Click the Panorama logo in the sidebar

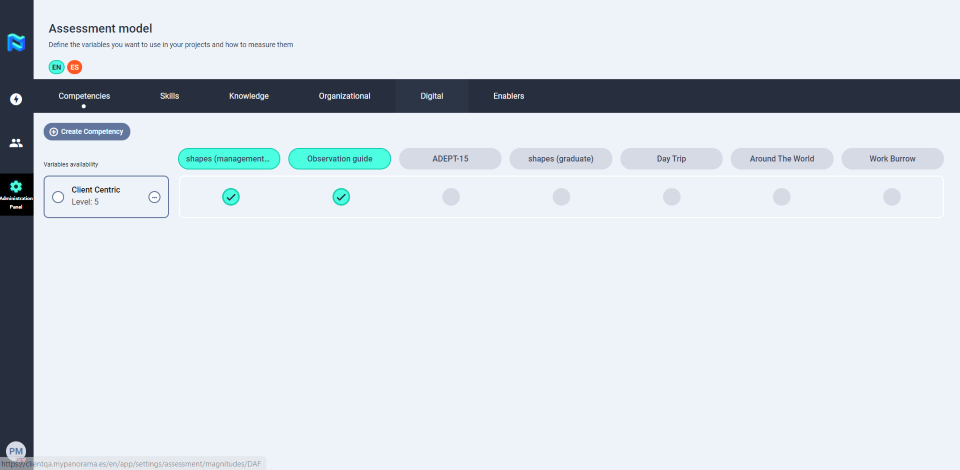[x=16, y=43]
